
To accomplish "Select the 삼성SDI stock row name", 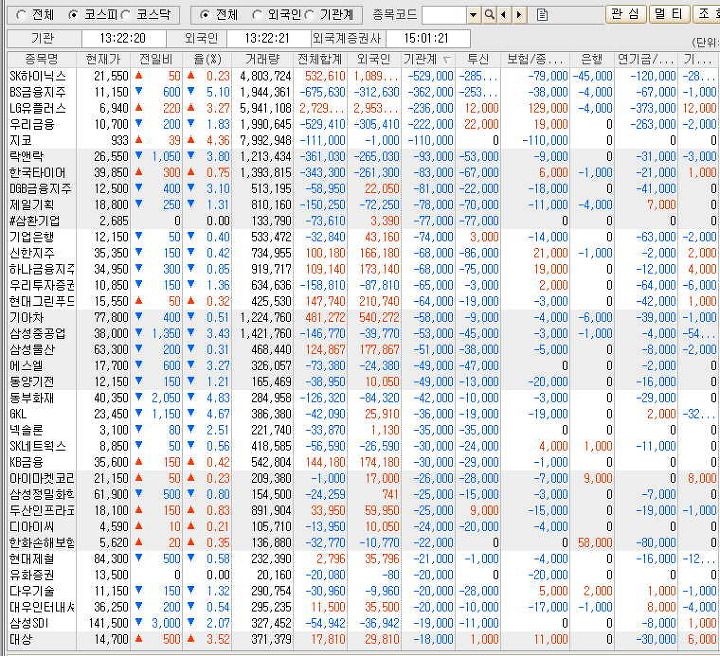I will tap(29, 623).
